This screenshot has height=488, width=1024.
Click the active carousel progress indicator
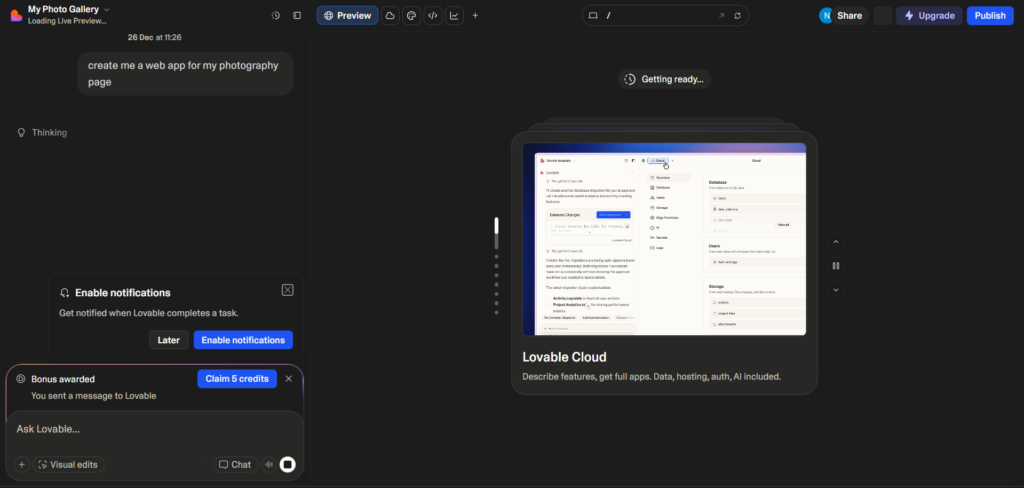(x=496, y=233)
